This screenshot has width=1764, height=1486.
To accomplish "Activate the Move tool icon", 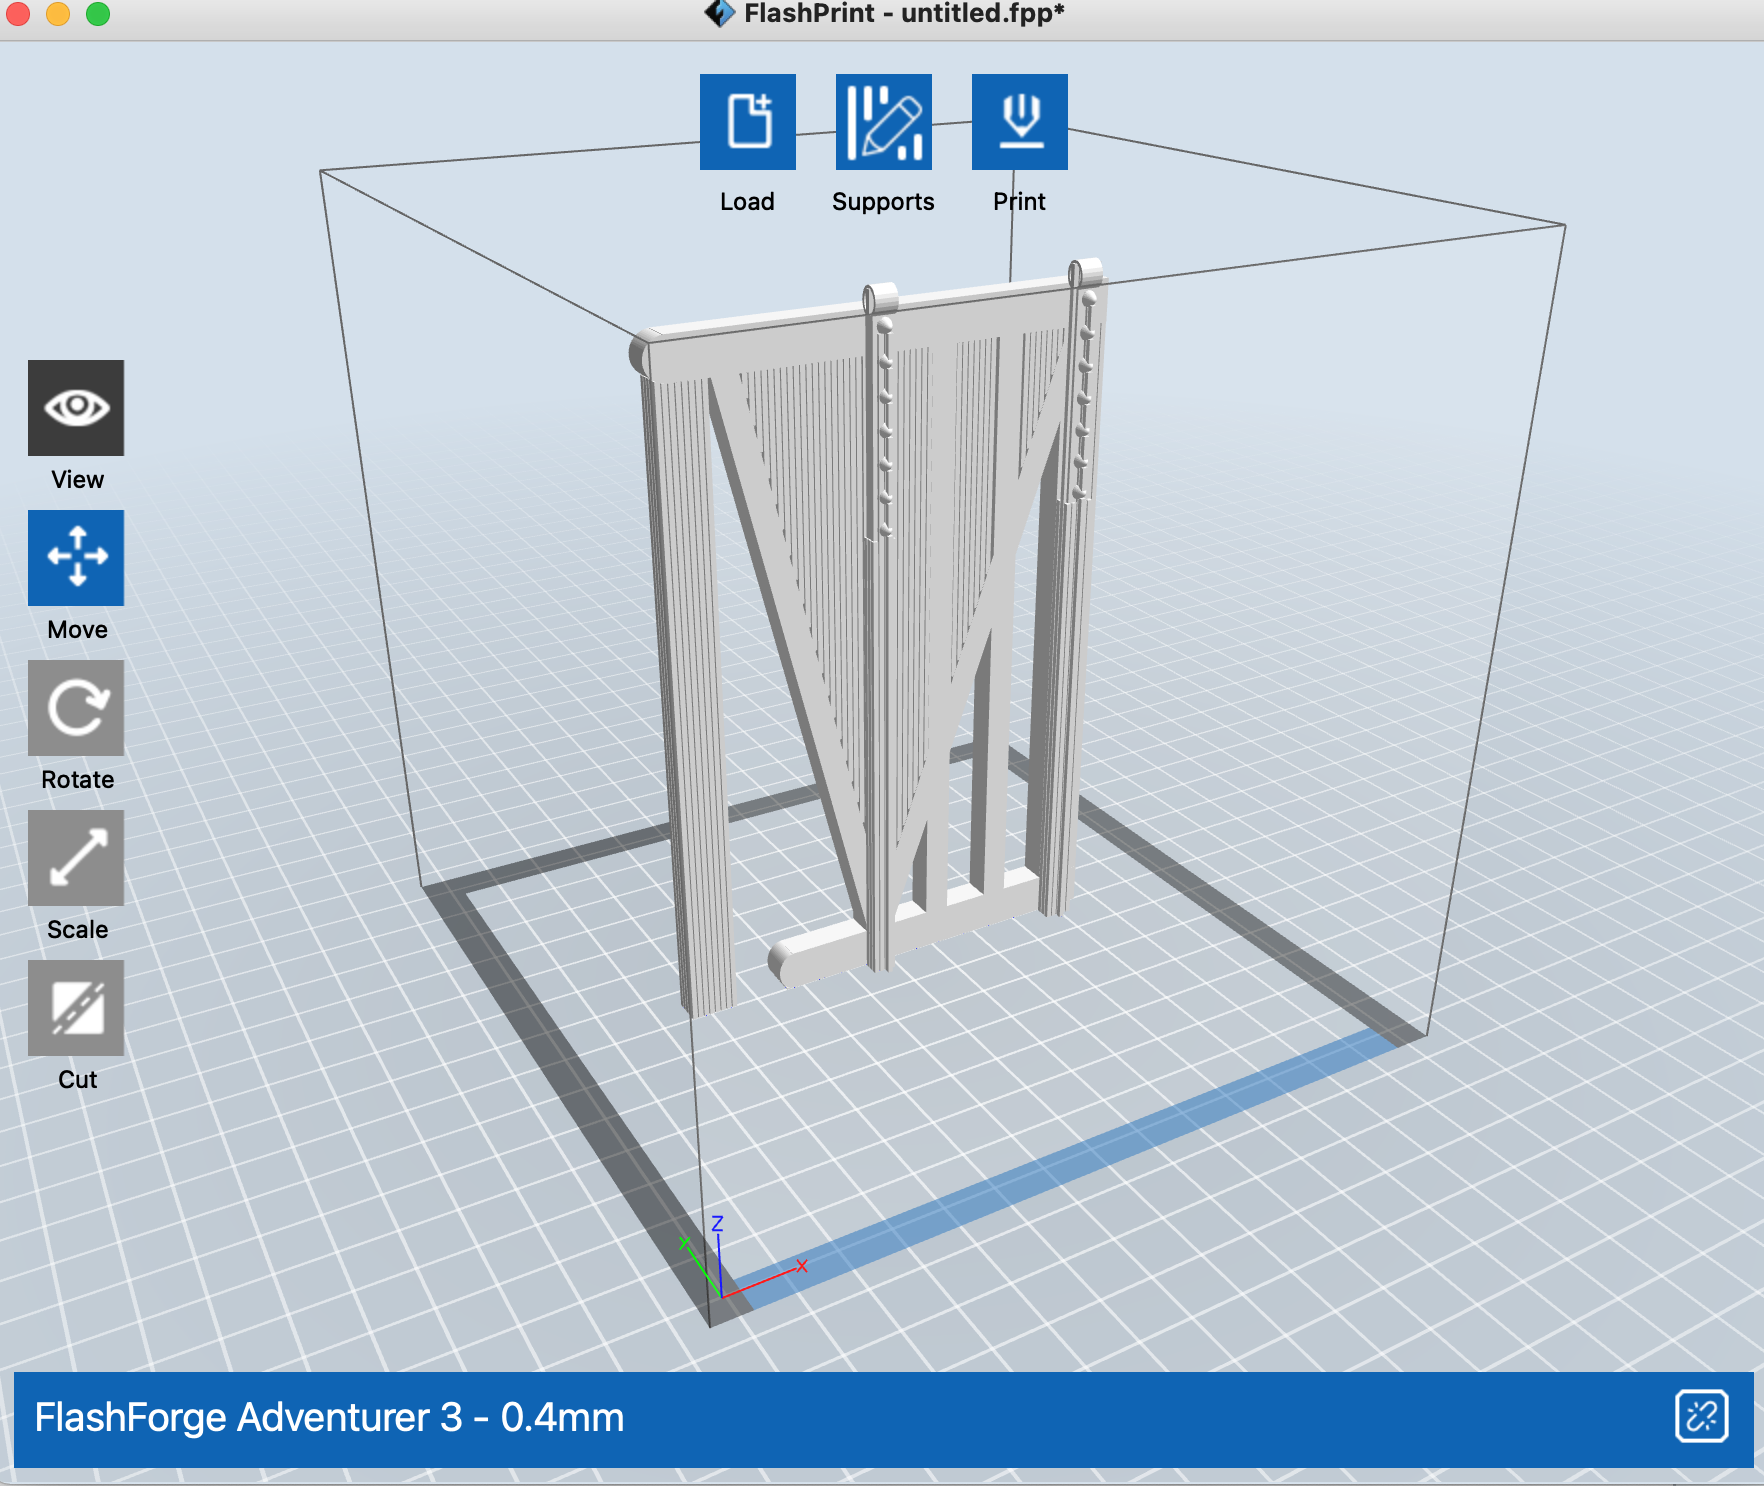I will pyautogui.click(x=76, y=558).
